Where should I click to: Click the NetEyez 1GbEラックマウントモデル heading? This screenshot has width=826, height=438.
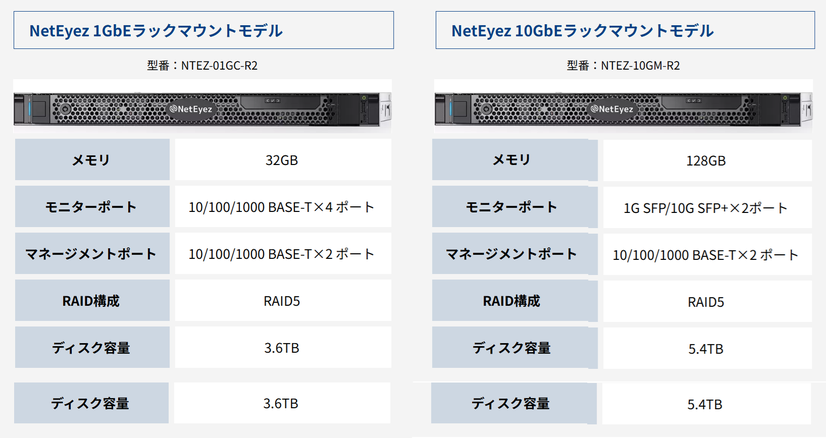click(156, 31)
